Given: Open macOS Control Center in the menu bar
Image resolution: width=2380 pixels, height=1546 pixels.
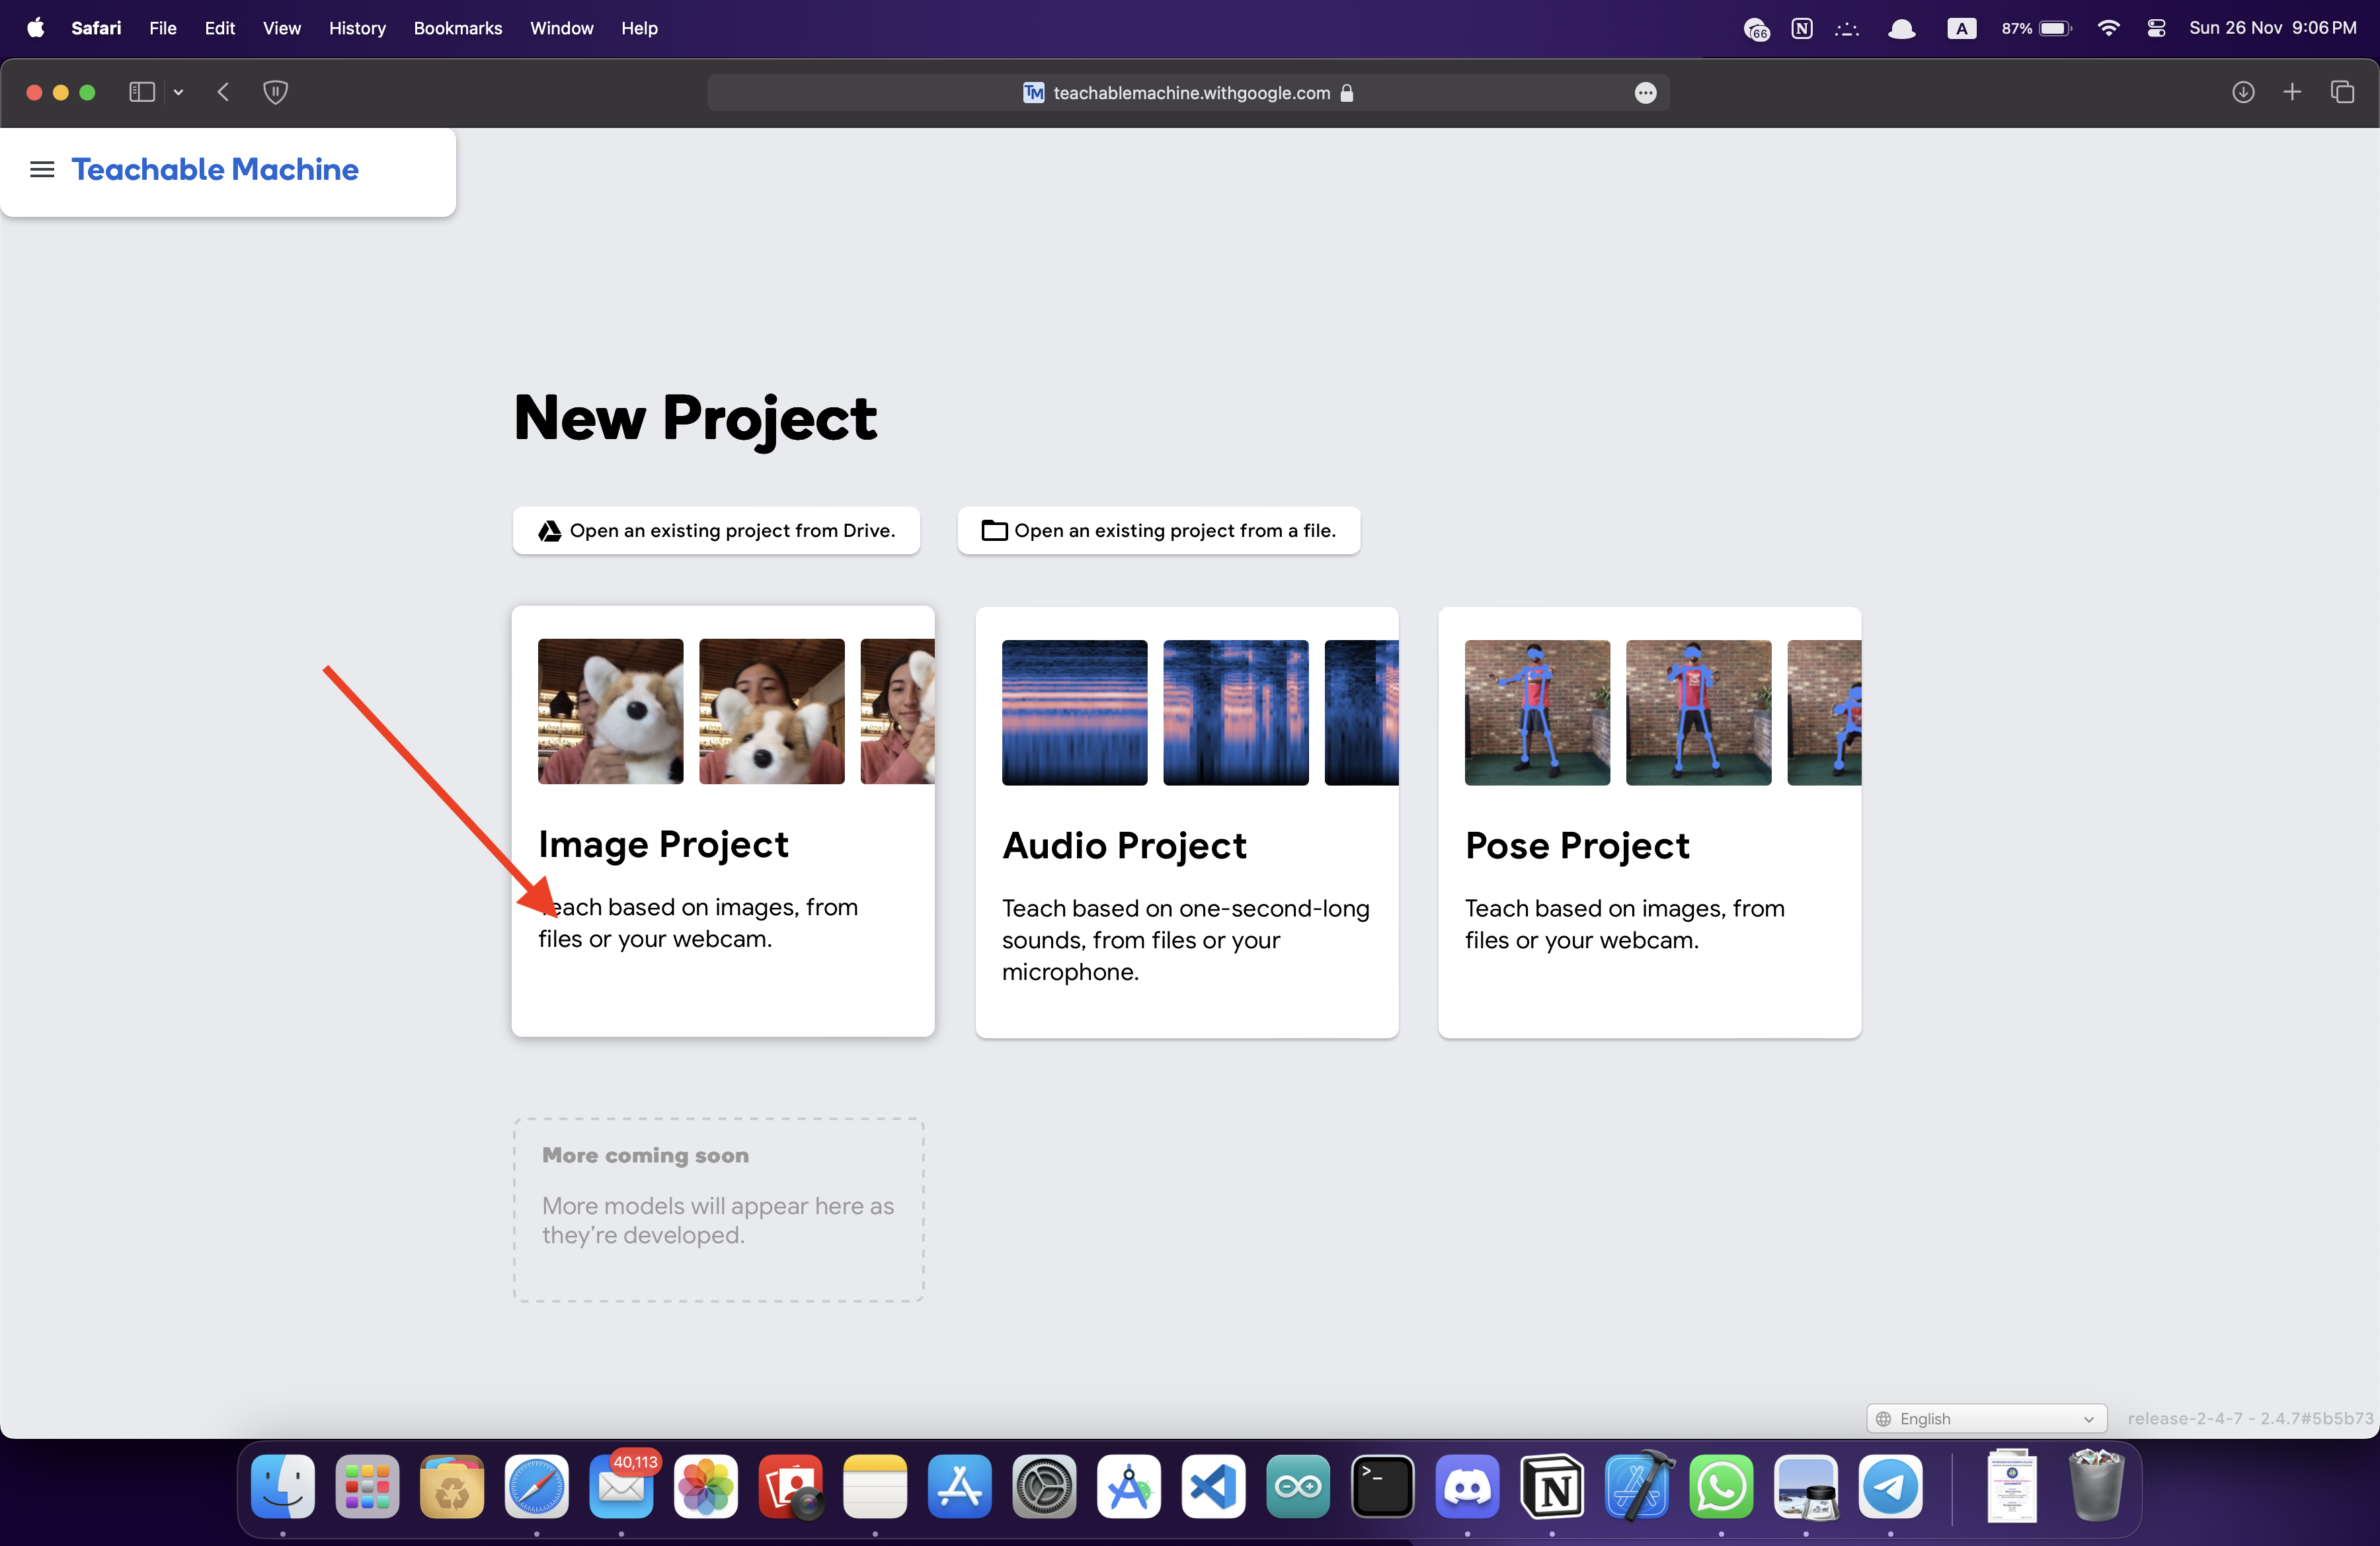Looking at the screenshot, I should pos(2156,28).
